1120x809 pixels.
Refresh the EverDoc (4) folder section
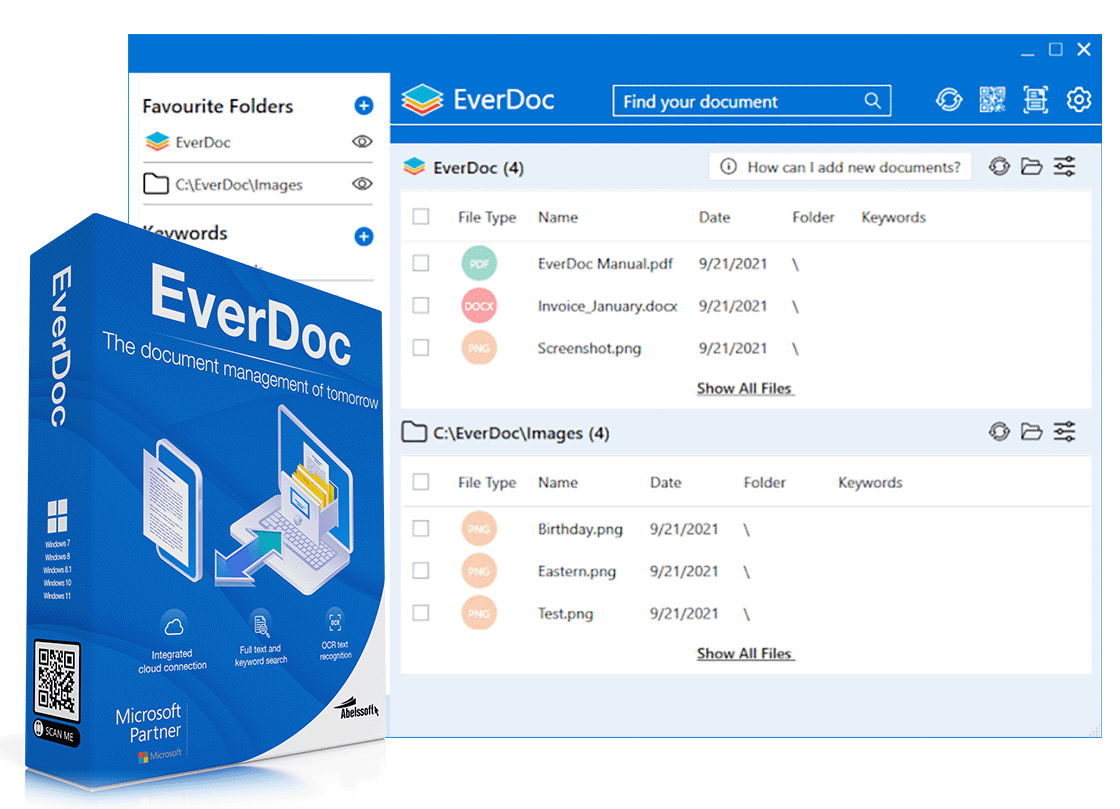click(x=999, y=166)
